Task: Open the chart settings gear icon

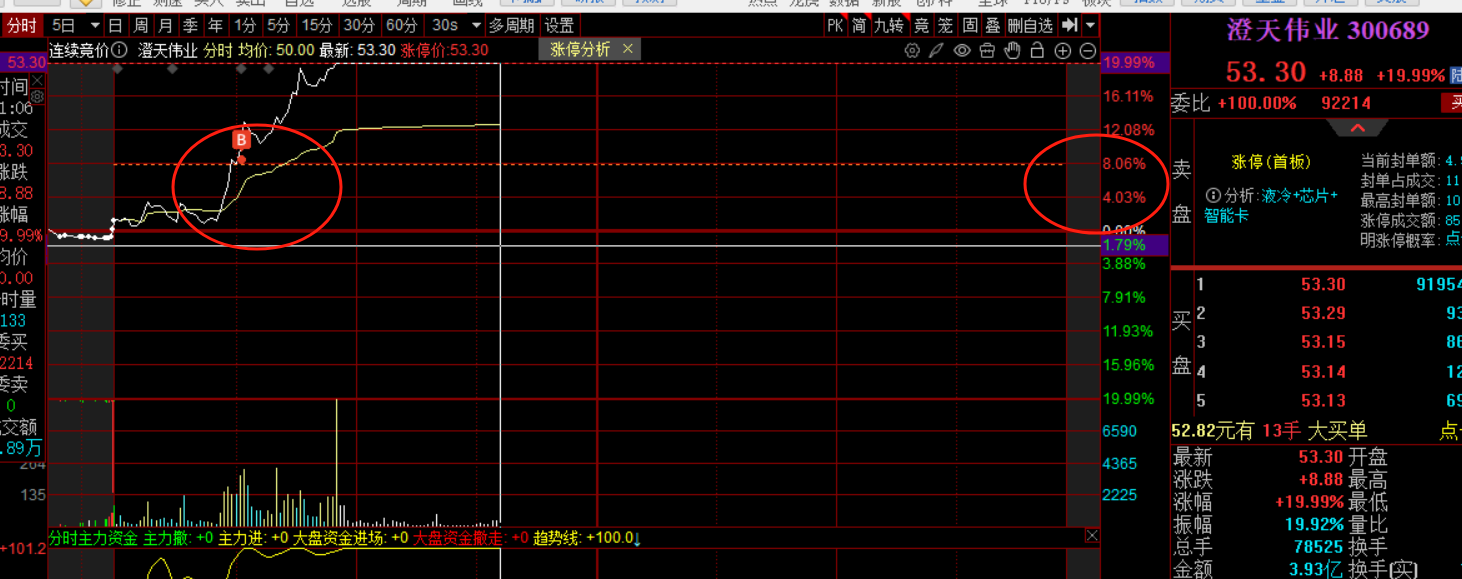Action: [x=911, y=50]
